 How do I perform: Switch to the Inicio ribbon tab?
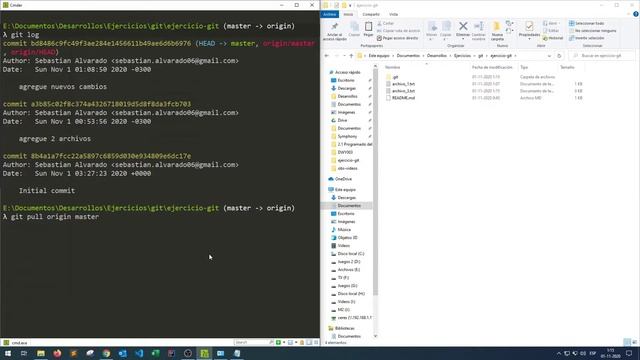348,14
